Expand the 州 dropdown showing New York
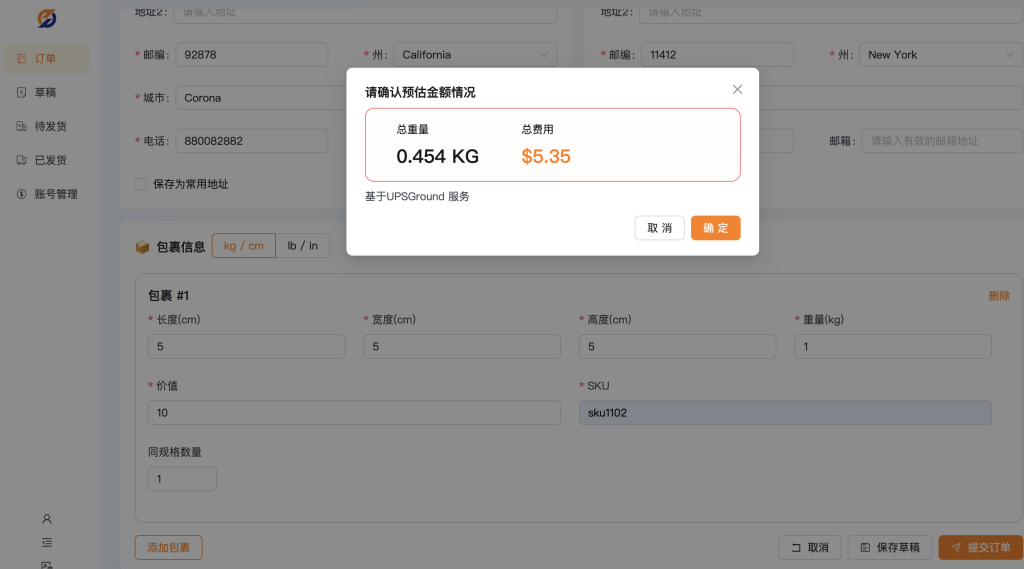 [940, 55]
